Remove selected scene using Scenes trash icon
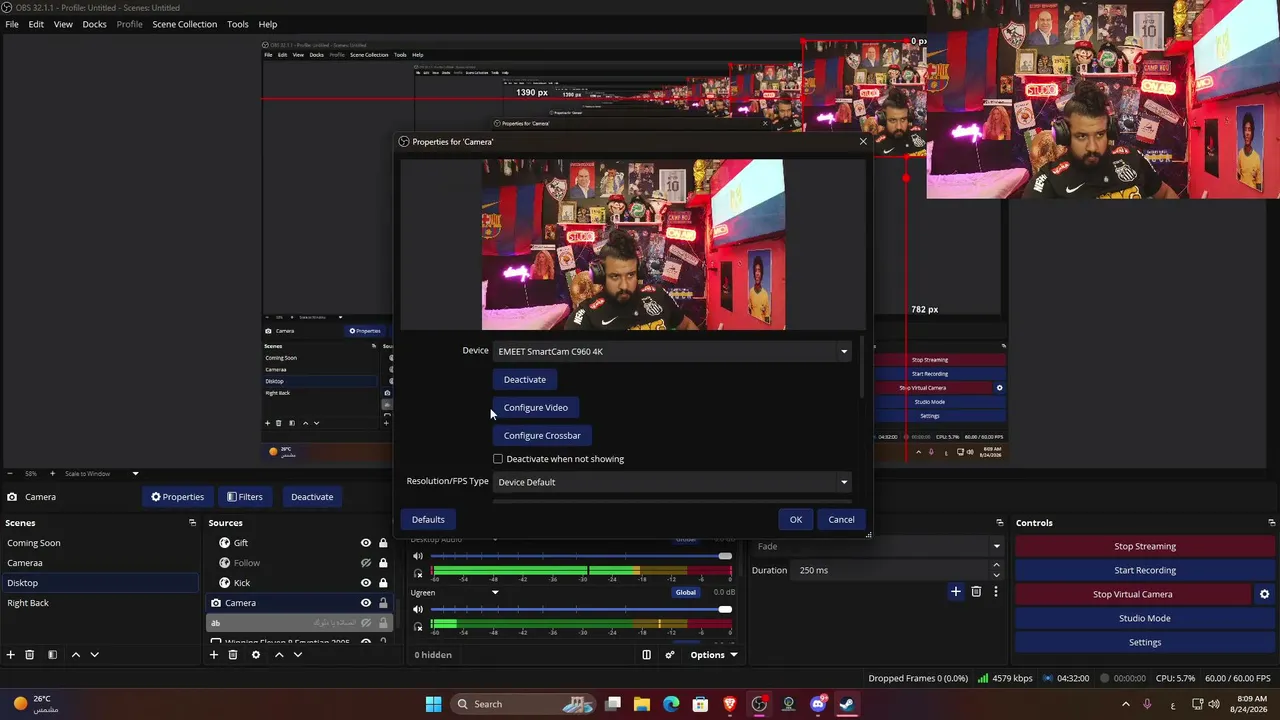 click(x=30, y=655)
